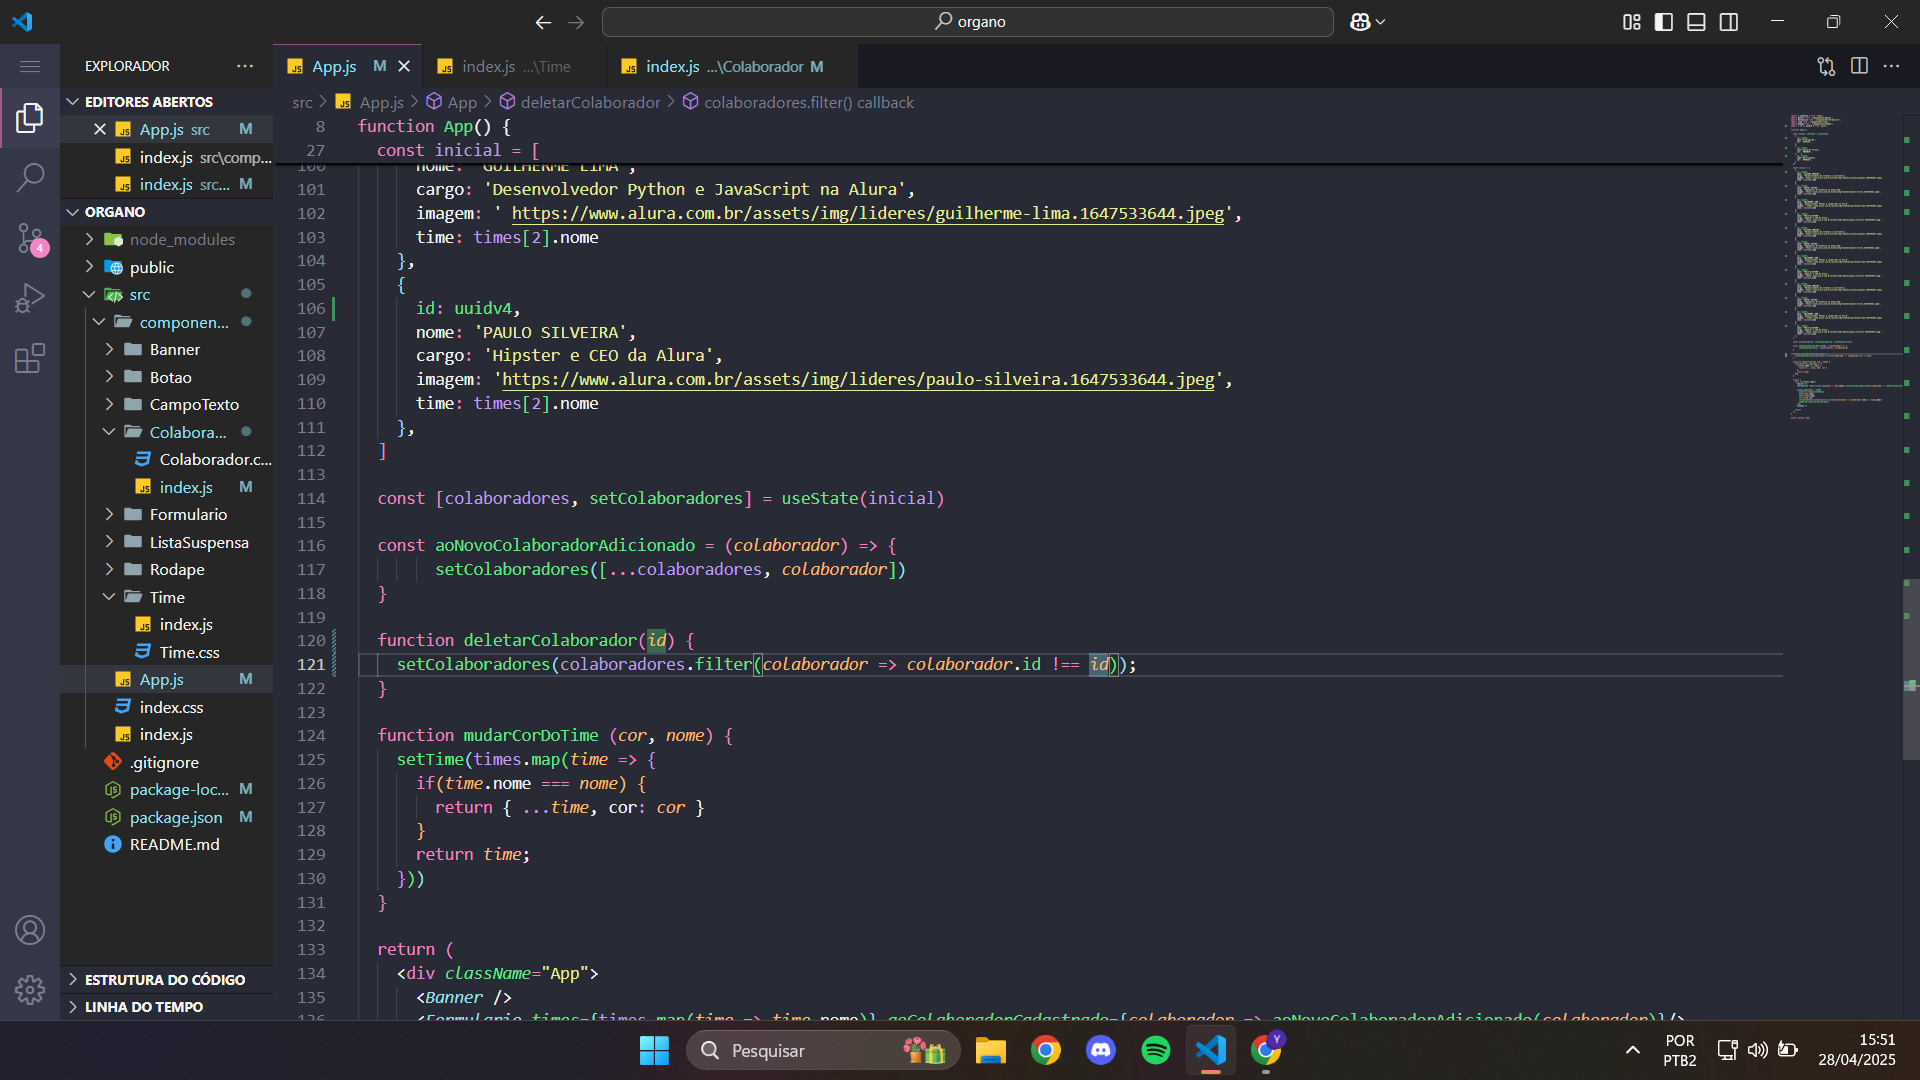
Task: Open the Windows Start menu
Action: coord(654,1050)
